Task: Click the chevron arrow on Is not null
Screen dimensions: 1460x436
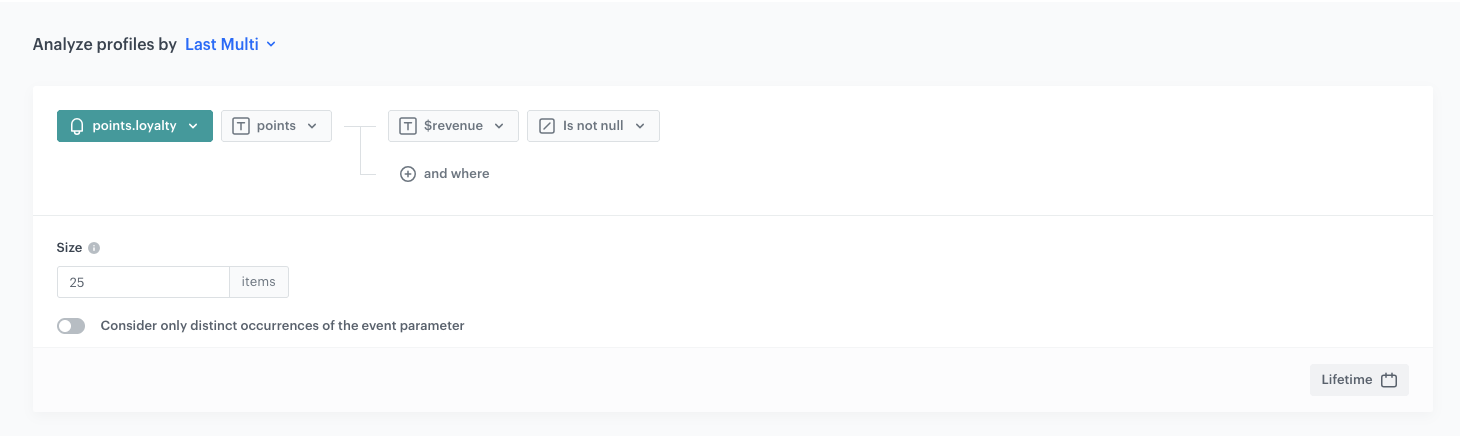Action: point(640,126)
